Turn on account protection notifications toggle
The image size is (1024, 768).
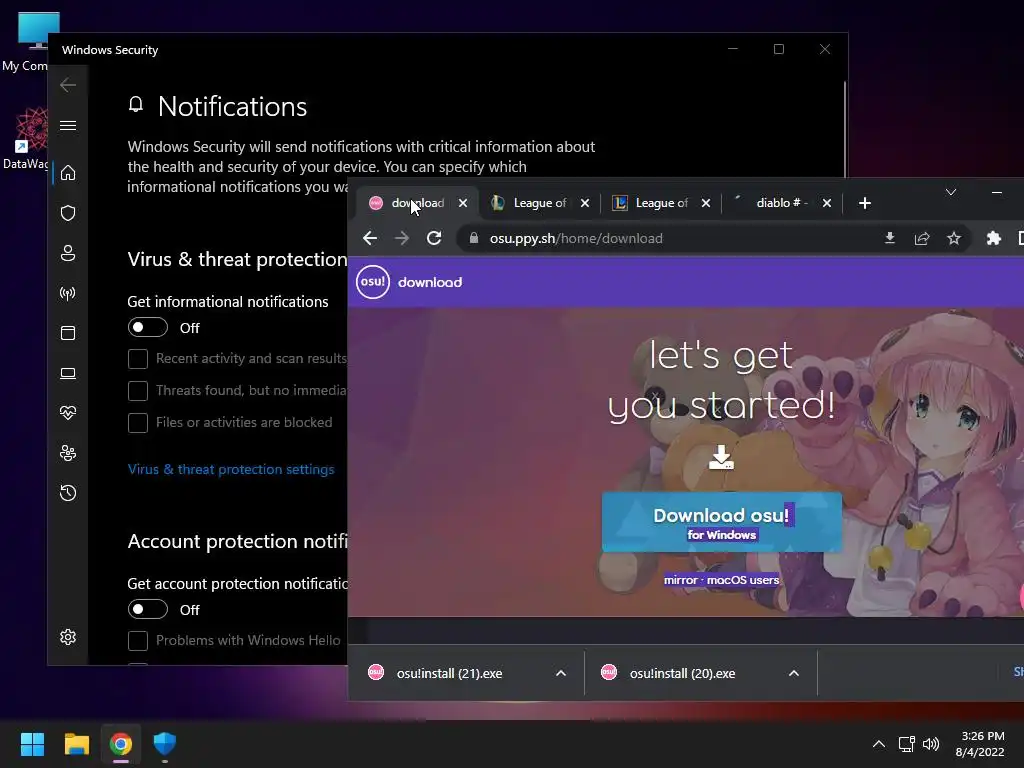click(x=148, y=609)
